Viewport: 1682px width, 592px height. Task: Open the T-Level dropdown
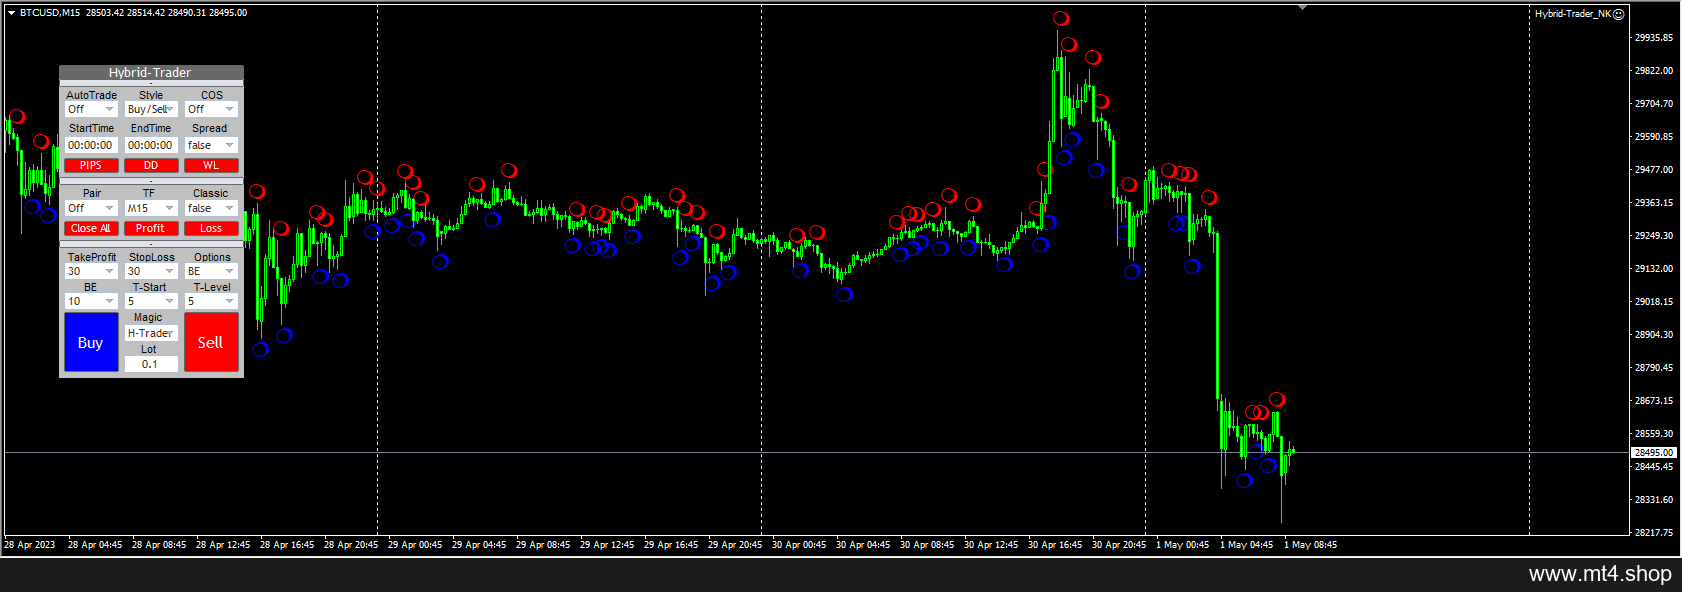(211, 301)
